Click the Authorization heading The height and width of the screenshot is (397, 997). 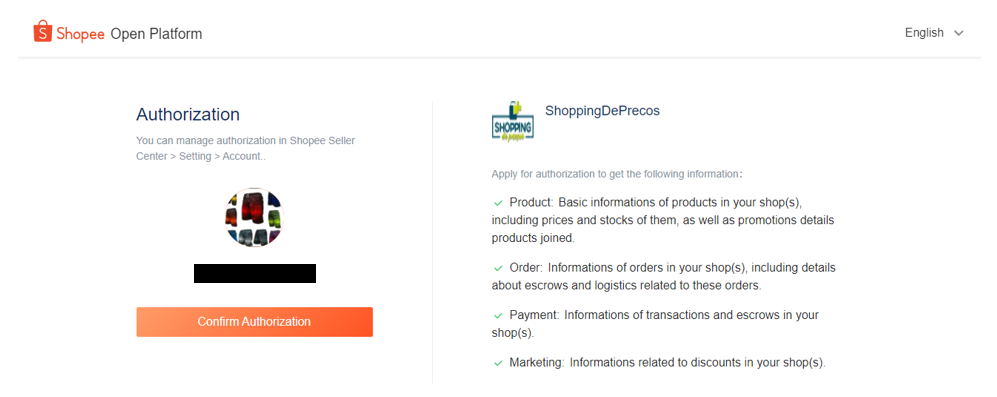[188, 115]
